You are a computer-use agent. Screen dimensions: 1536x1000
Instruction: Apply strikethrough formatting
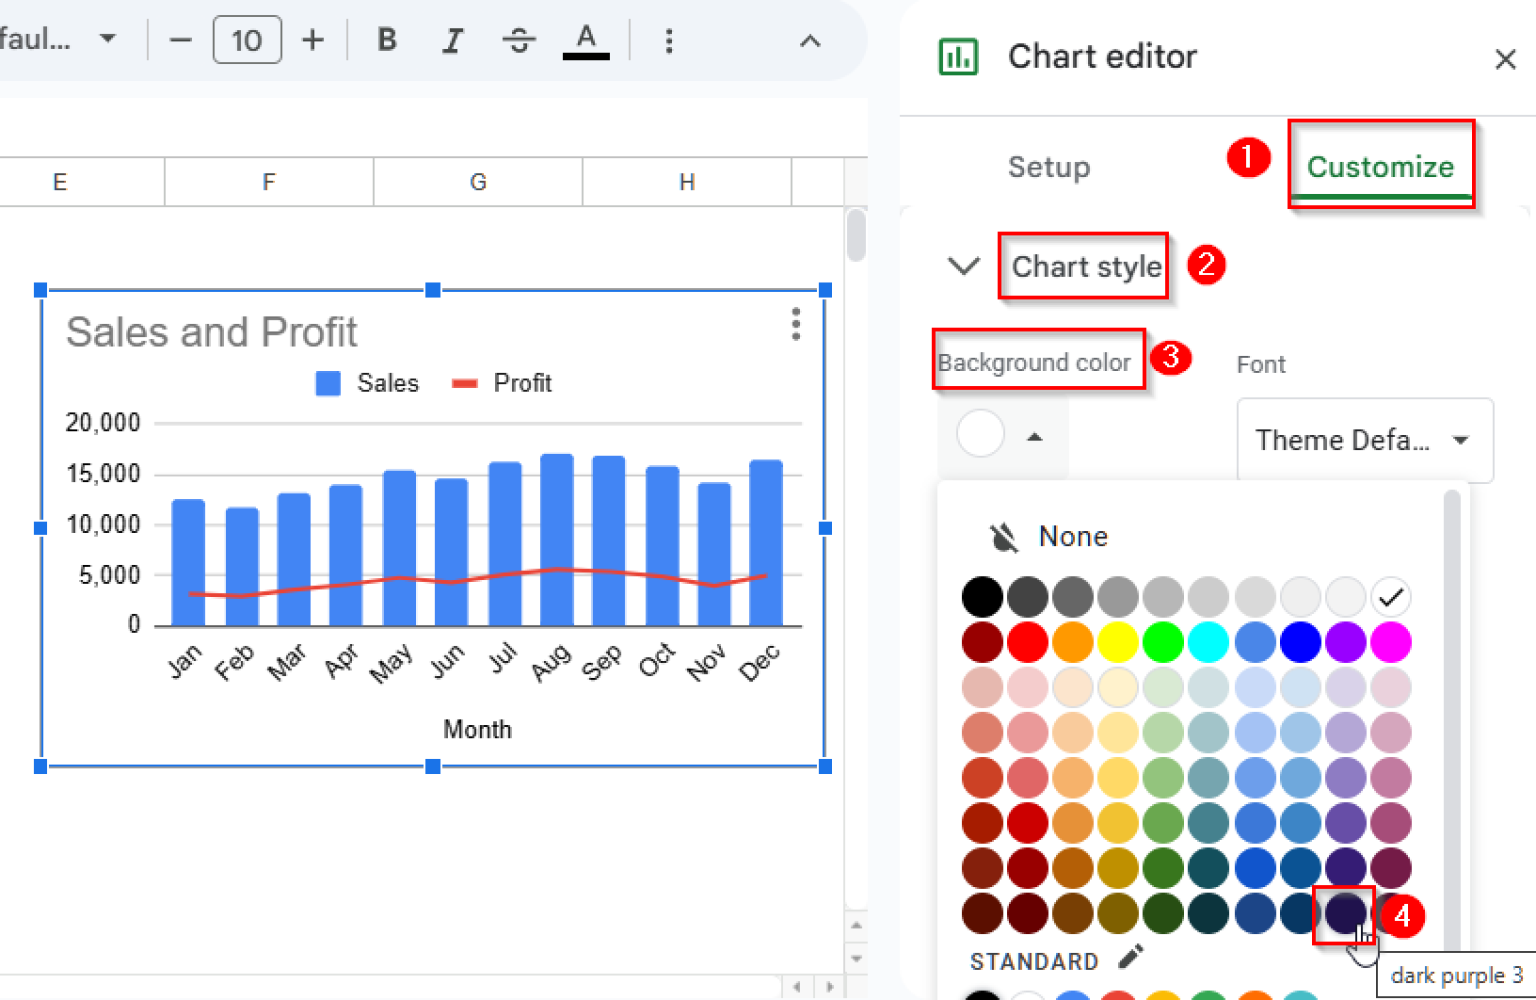click(519, 40)
